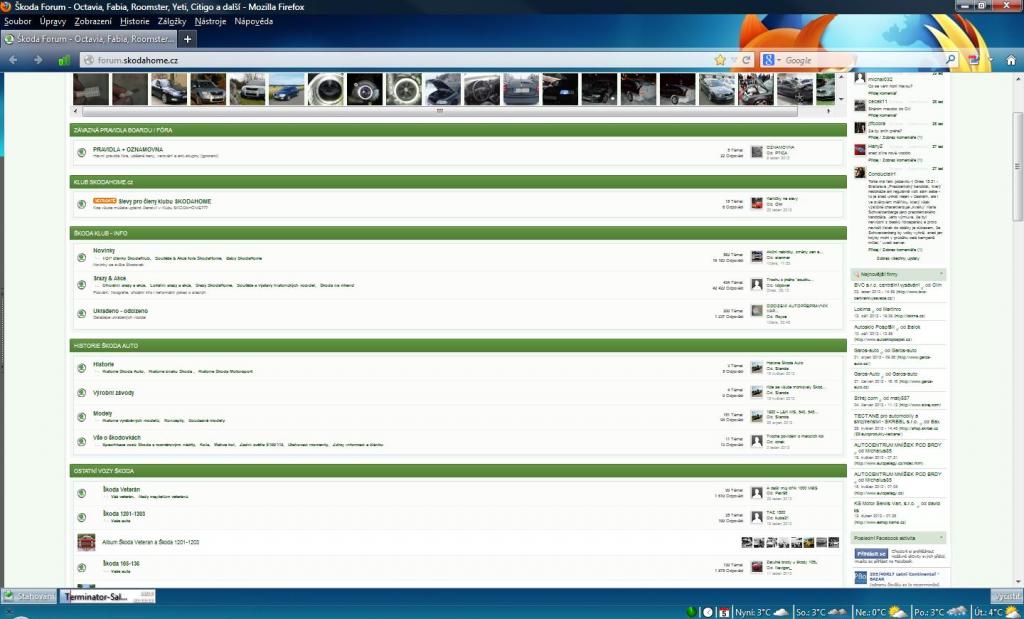Click forum status icon beside Výrobní závody
The height and width of the screenshot is (619, 1024).
tap(82, 392)
